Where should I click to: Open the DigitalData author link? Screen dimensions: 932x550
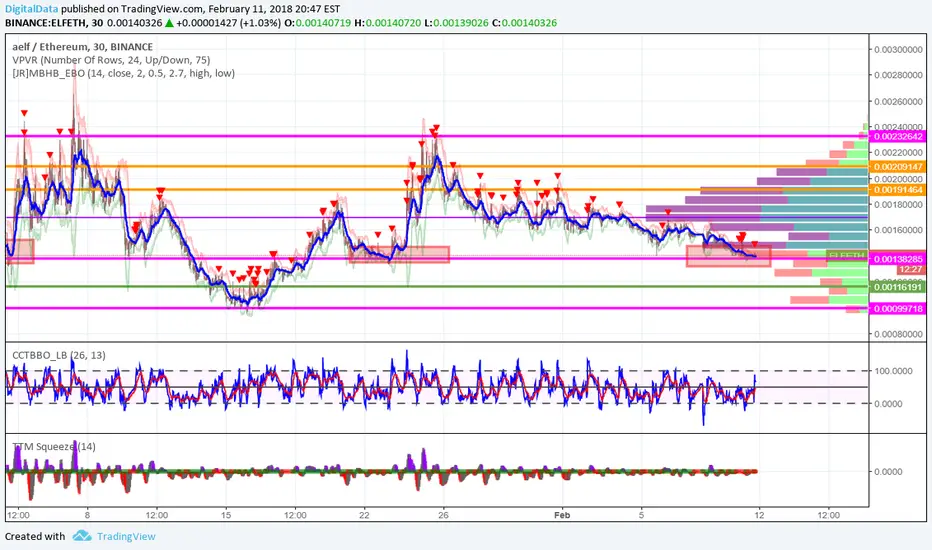pyautogui.click(x=32, y=9)
